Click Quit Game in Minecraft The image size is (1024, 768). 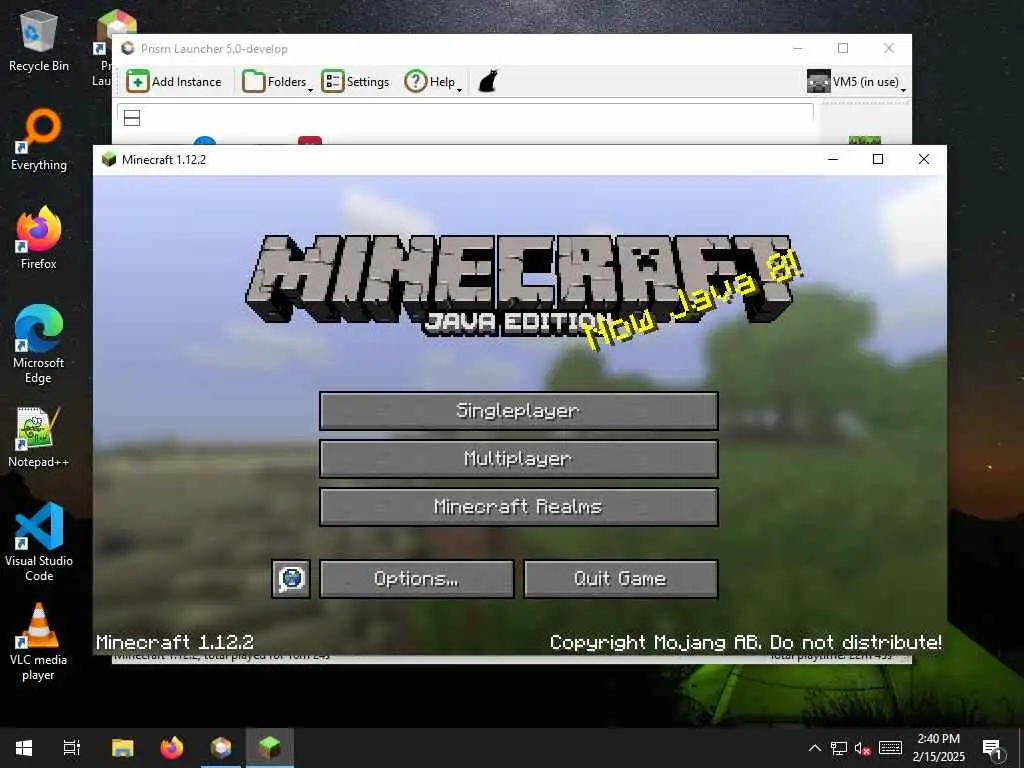pos(620,579)
